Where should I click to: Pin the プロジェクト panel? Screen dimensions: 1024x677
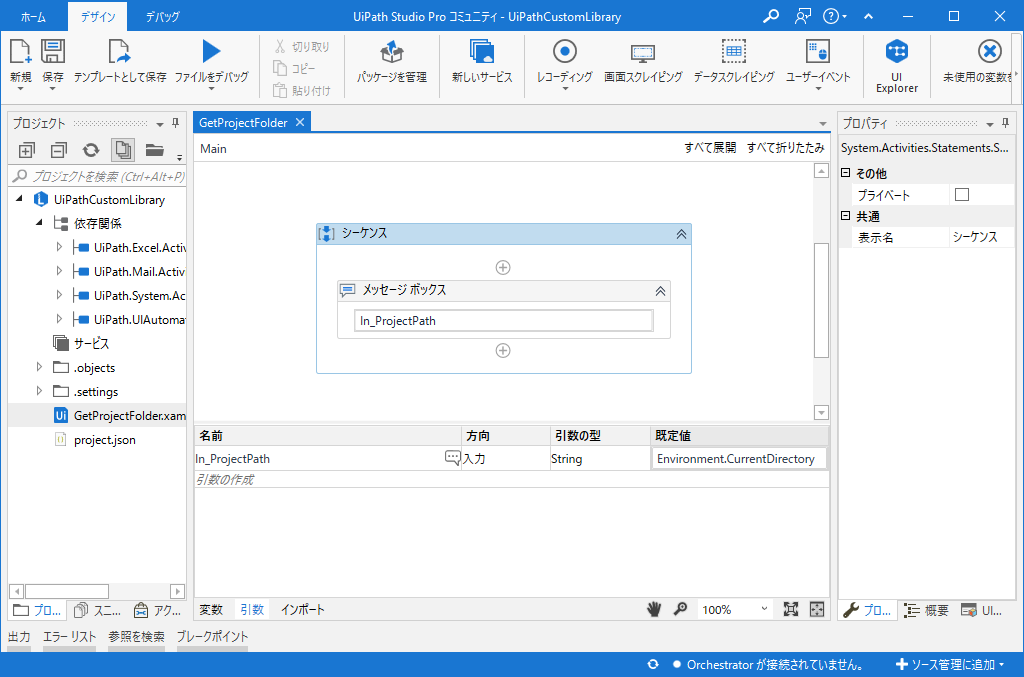click(x=175, y=123)
